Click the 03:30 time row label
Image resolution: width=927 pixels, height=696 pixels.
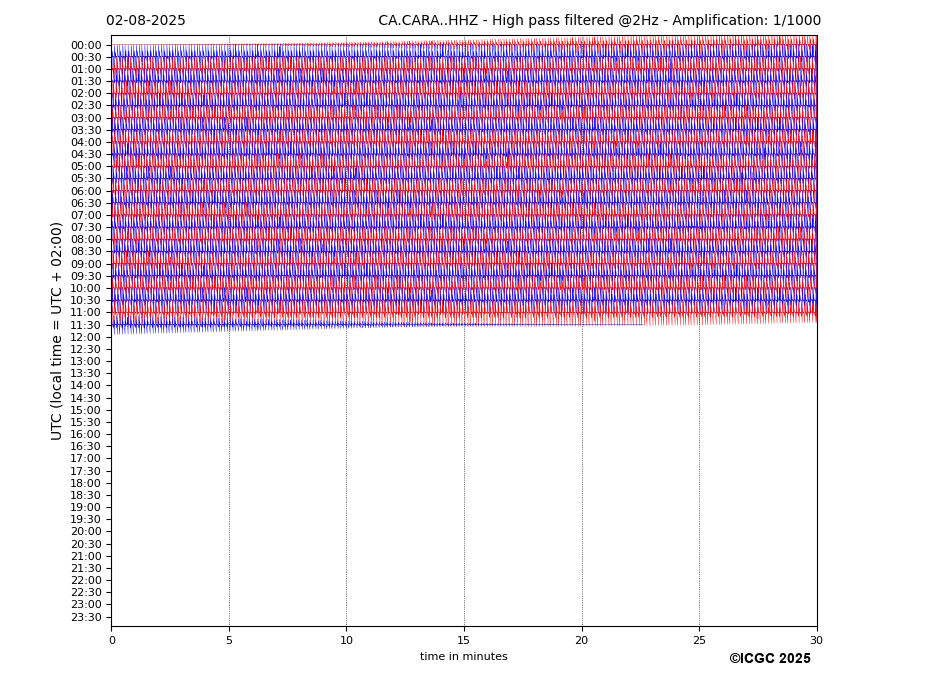[x=86, y=130]
